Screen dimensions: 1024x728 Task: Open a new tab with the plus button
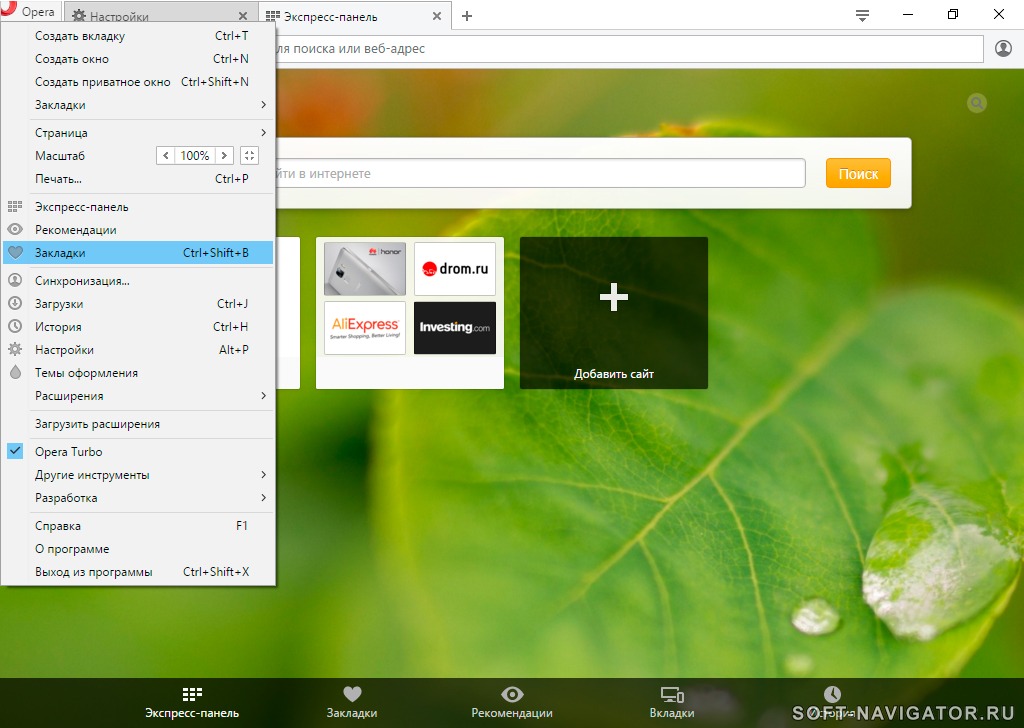coord(467,16)
